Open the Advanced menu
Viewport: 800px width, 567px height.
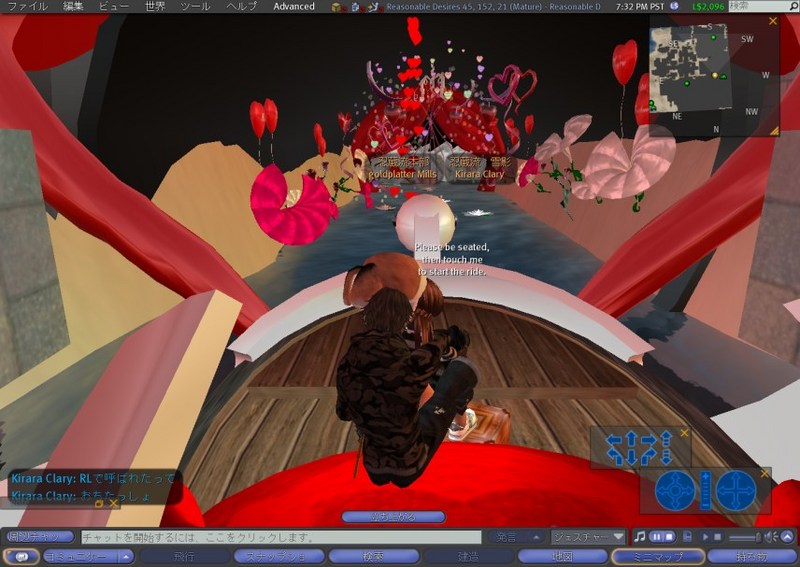294,7
